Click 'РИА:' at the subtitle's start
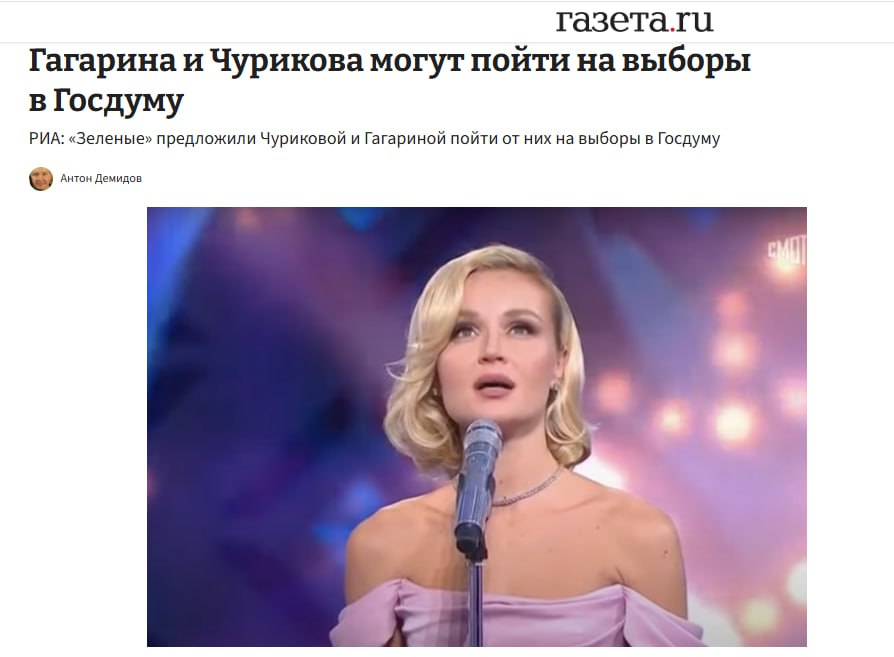Screen dimensions: 894x657 [47, 139]
